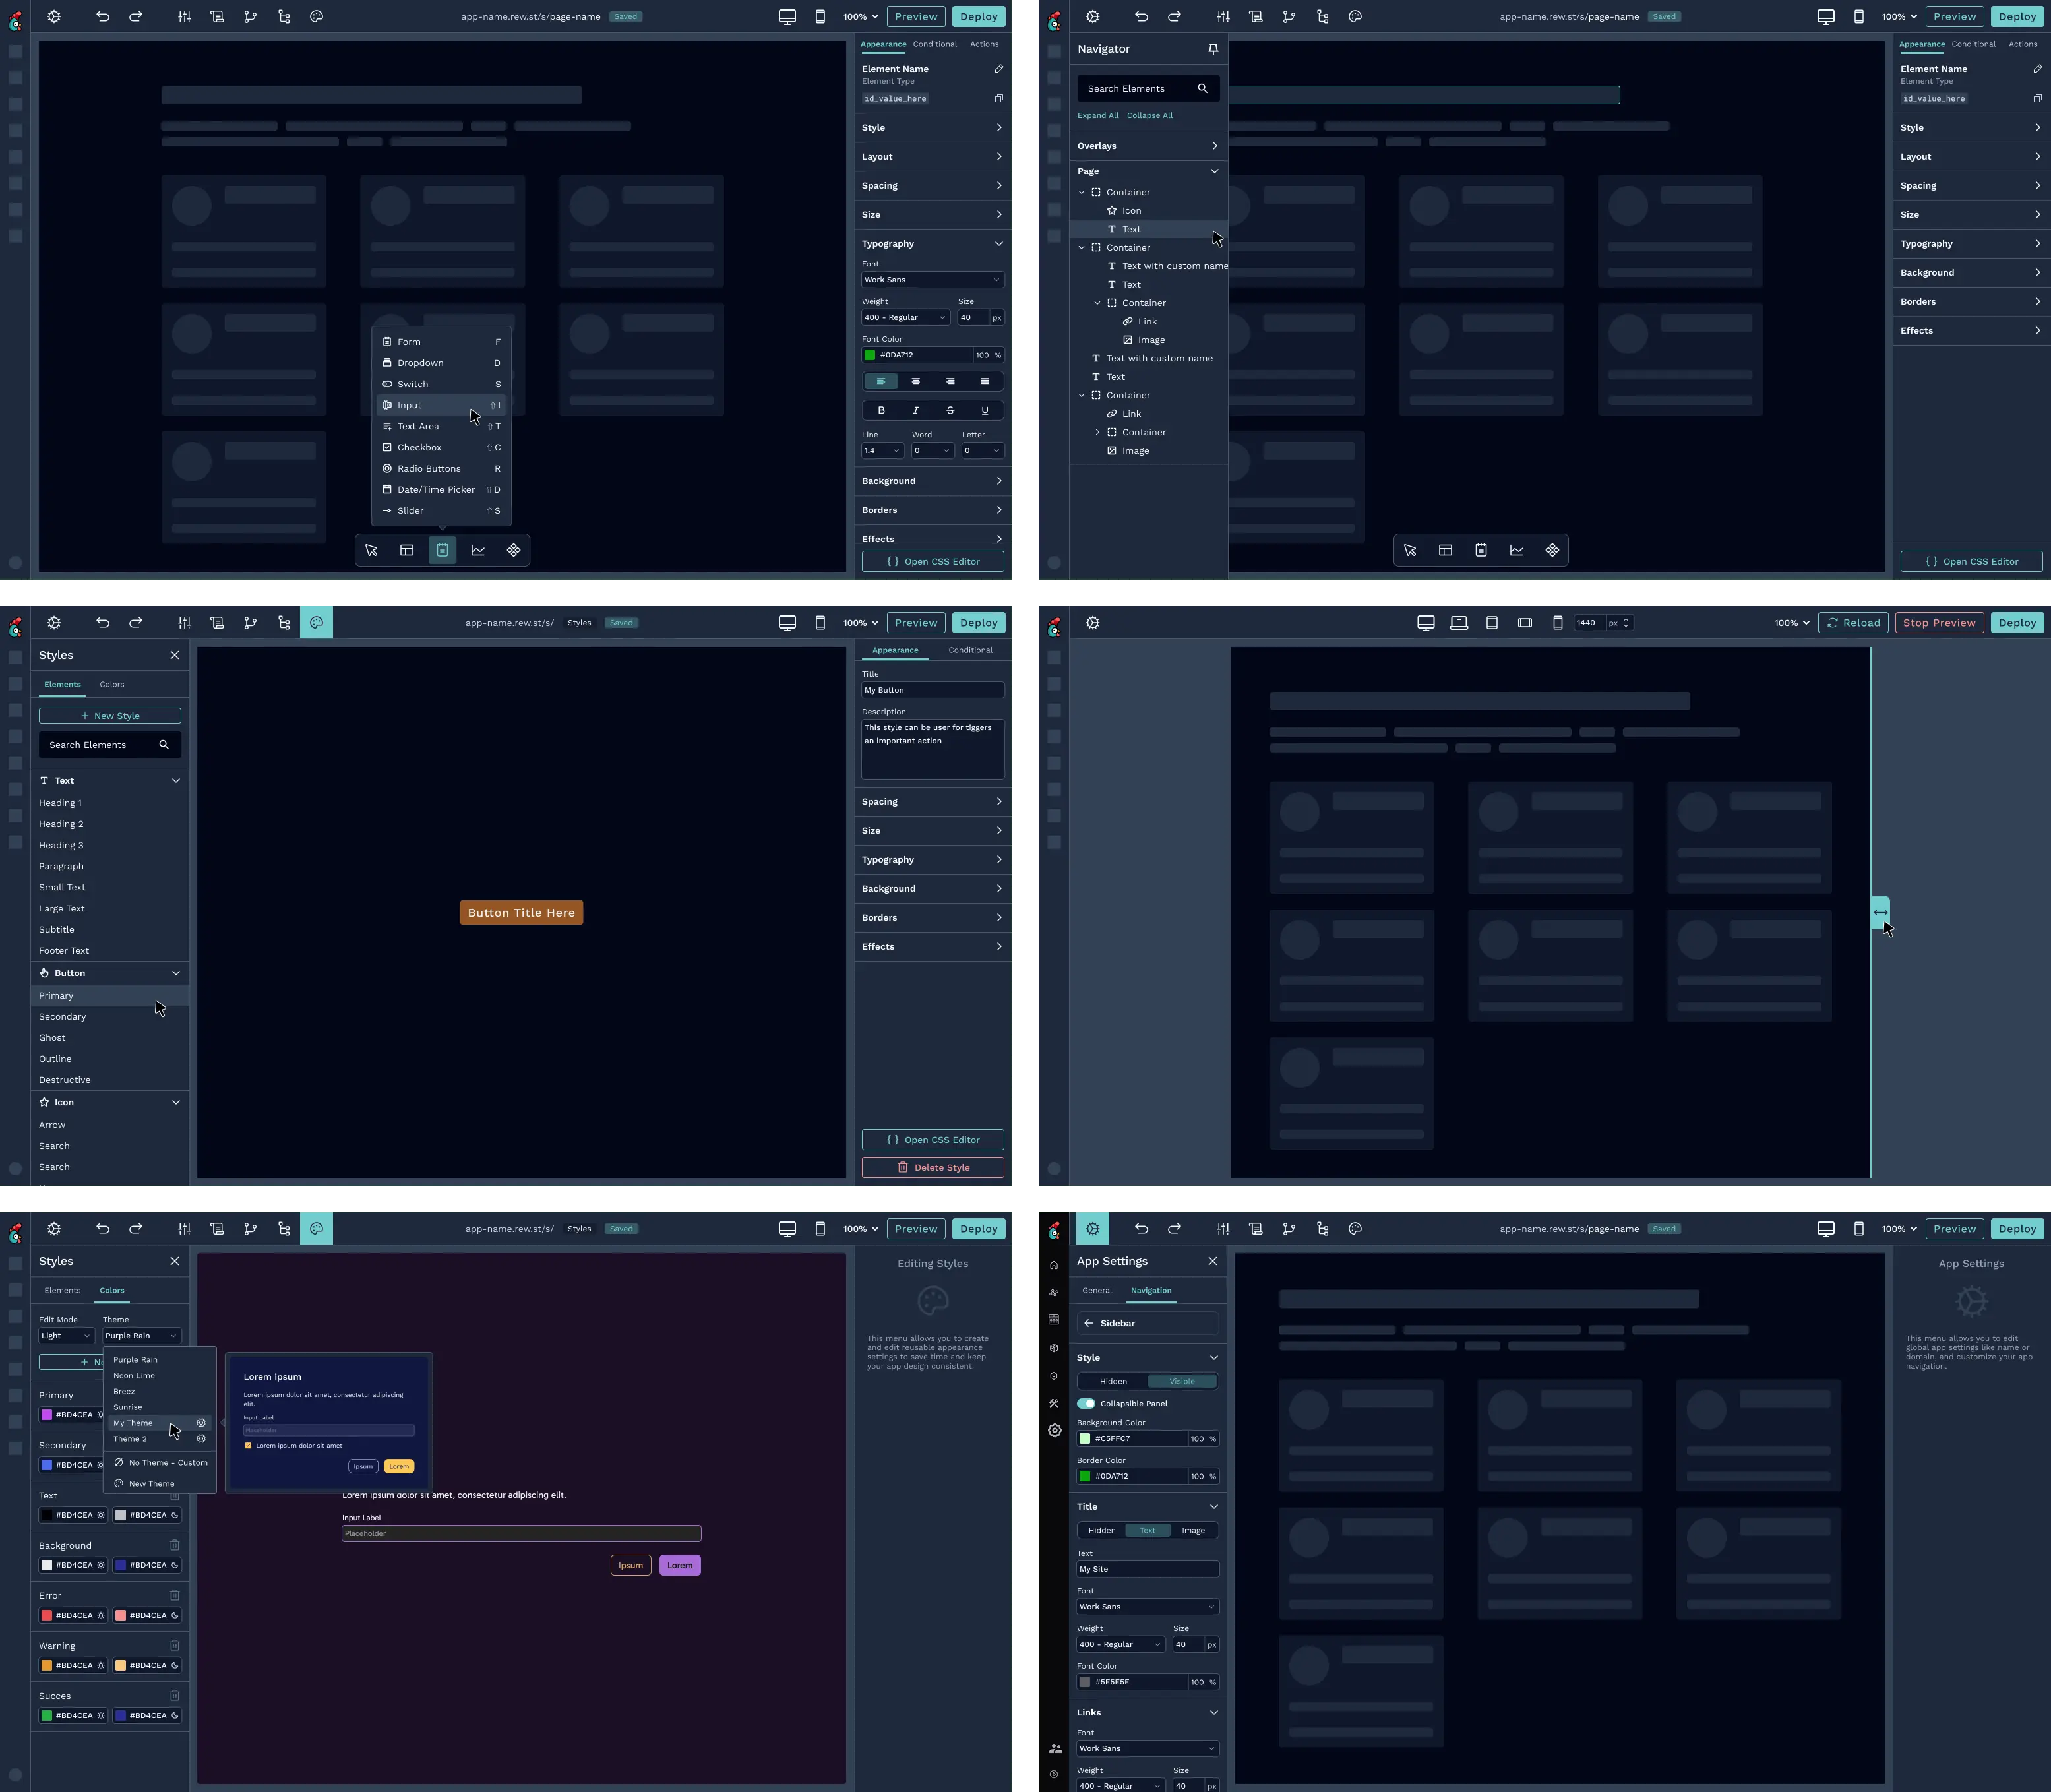Go back using Sidebar arrow

click(x=1088, y=1323)
